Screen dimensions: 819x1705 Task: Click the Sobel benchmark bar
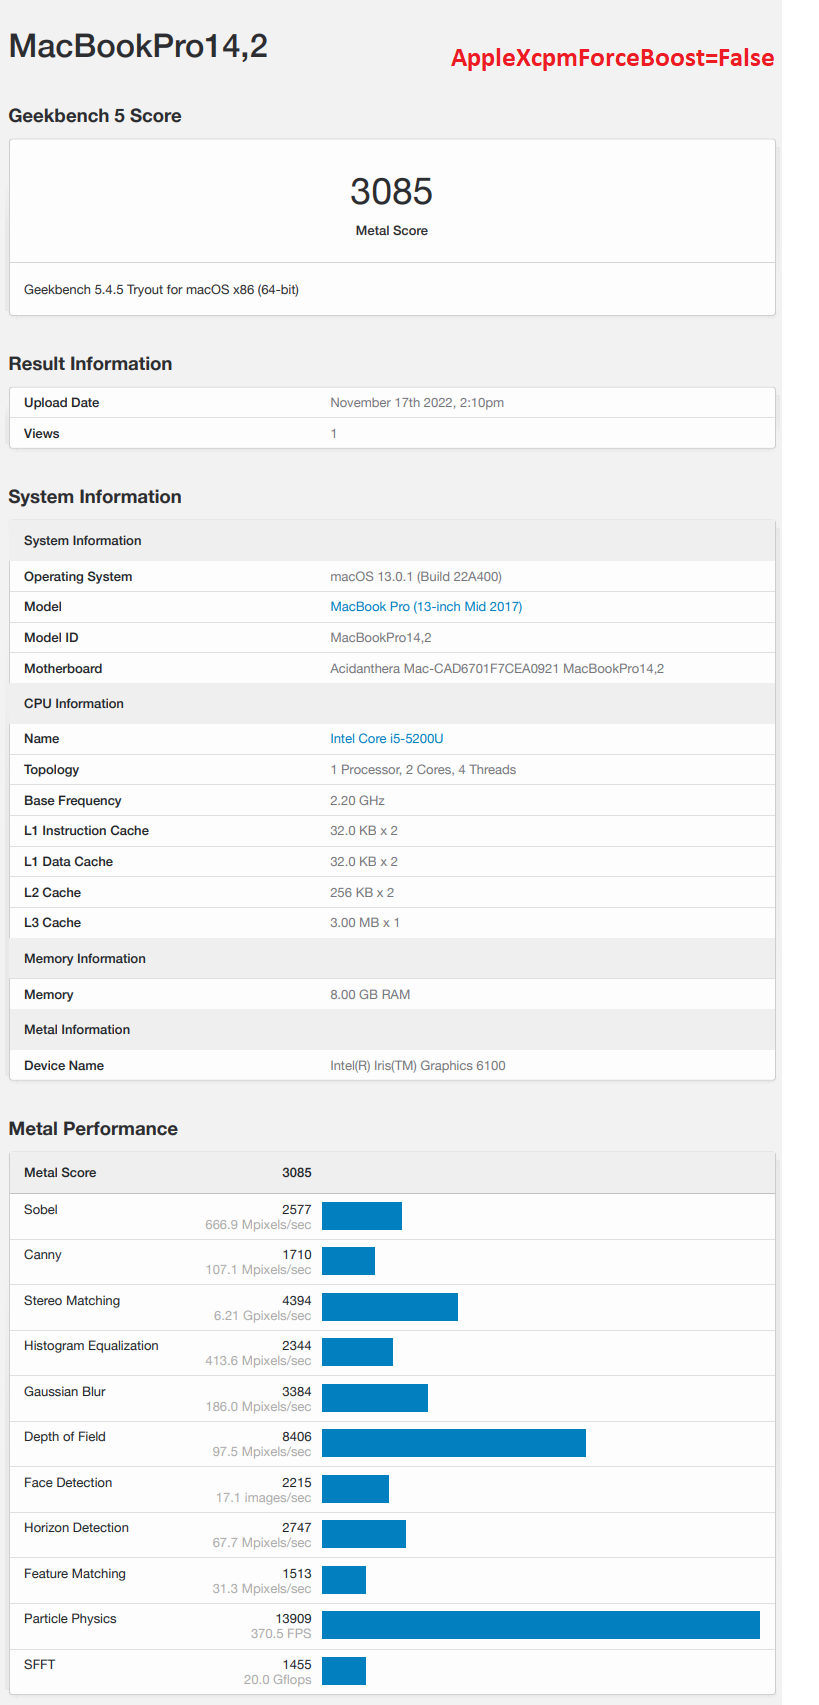click(362, 1216)
